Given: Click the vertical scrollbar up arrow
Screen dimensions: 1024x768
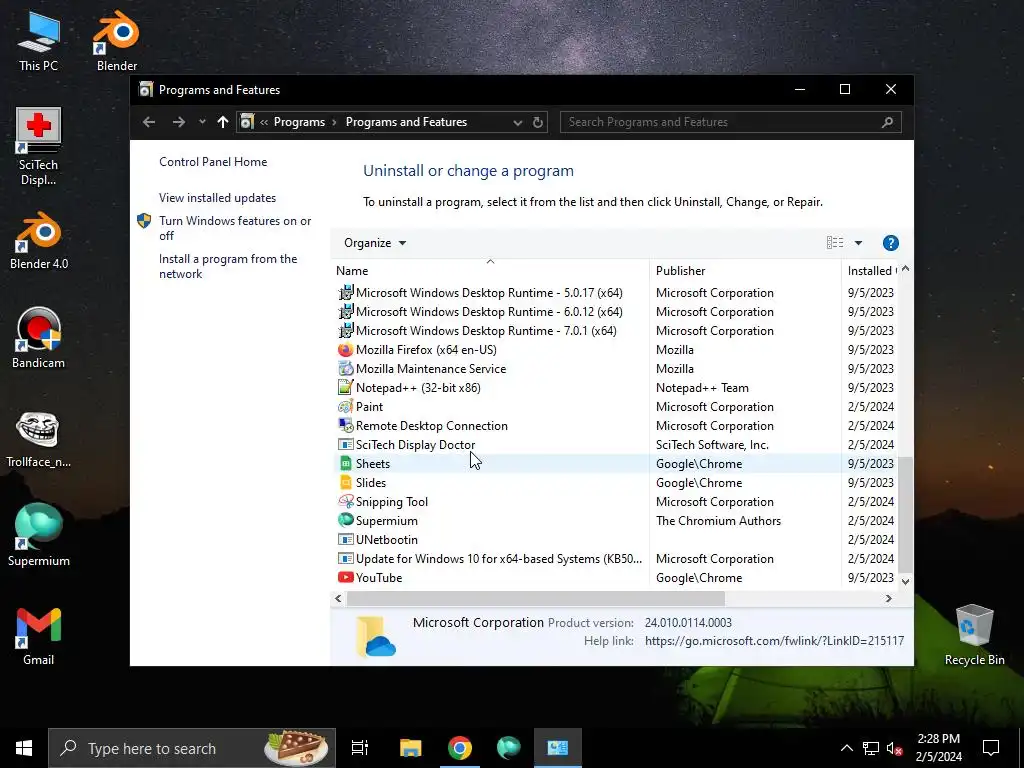Looking at the screenshot, I should 905,268.
